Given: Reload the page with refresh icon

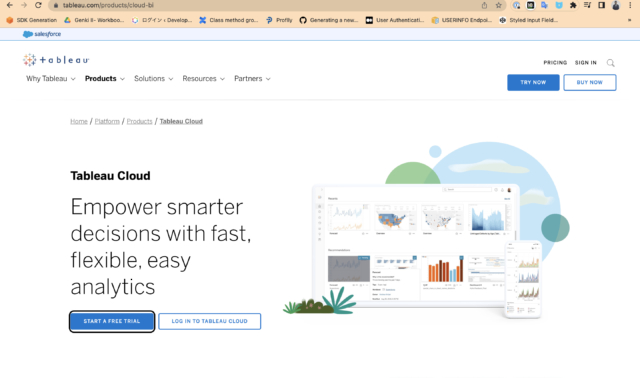Looking at the screenshot, I should [x=38, y=5].
